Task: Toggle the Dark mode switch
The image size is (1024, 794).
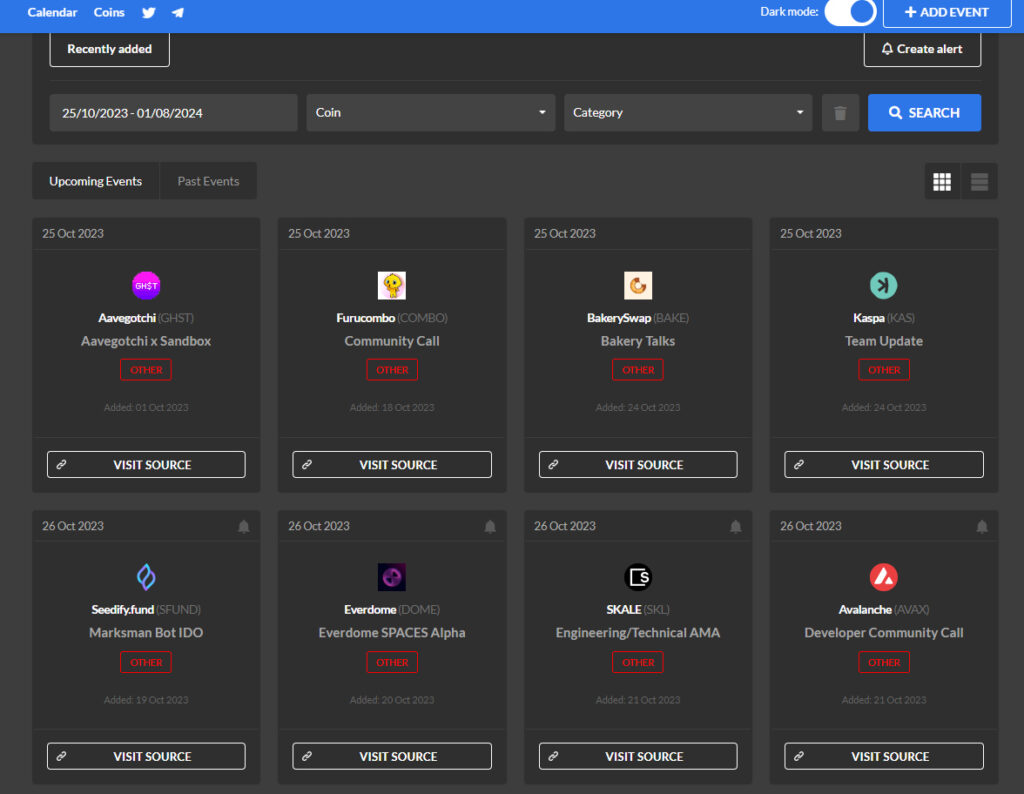Action: (x=850, y=12)
